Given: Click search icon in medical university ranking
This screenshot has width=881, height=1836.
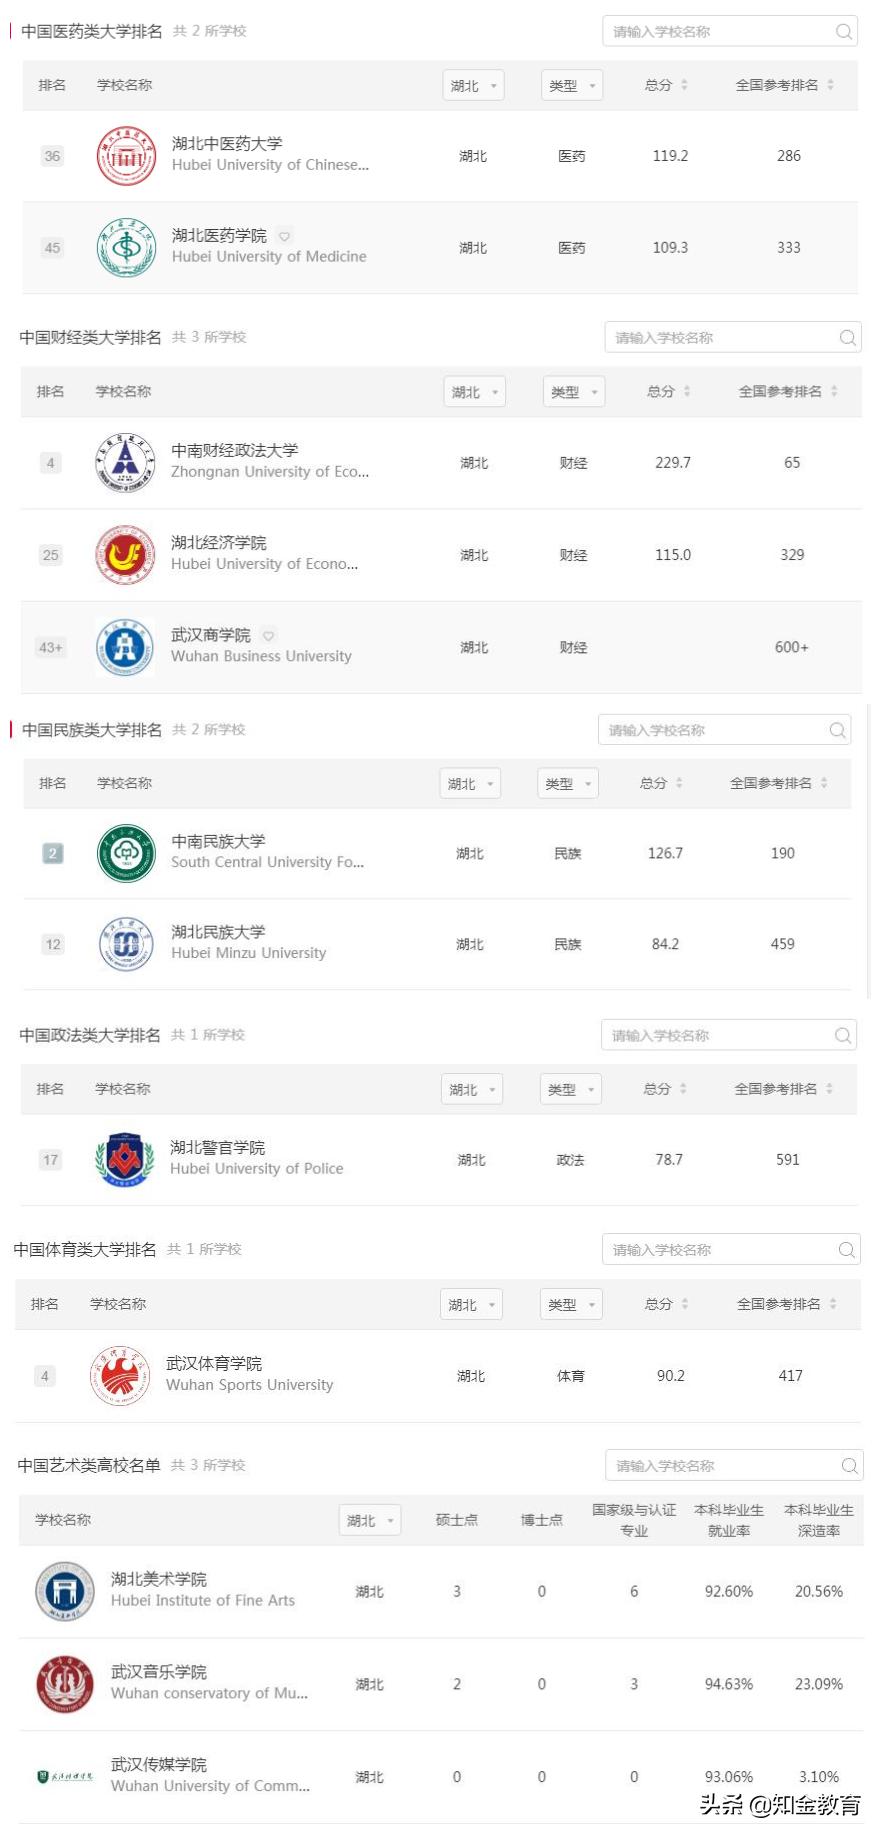Looking at the screenshot, I should [x=843, y=32].
